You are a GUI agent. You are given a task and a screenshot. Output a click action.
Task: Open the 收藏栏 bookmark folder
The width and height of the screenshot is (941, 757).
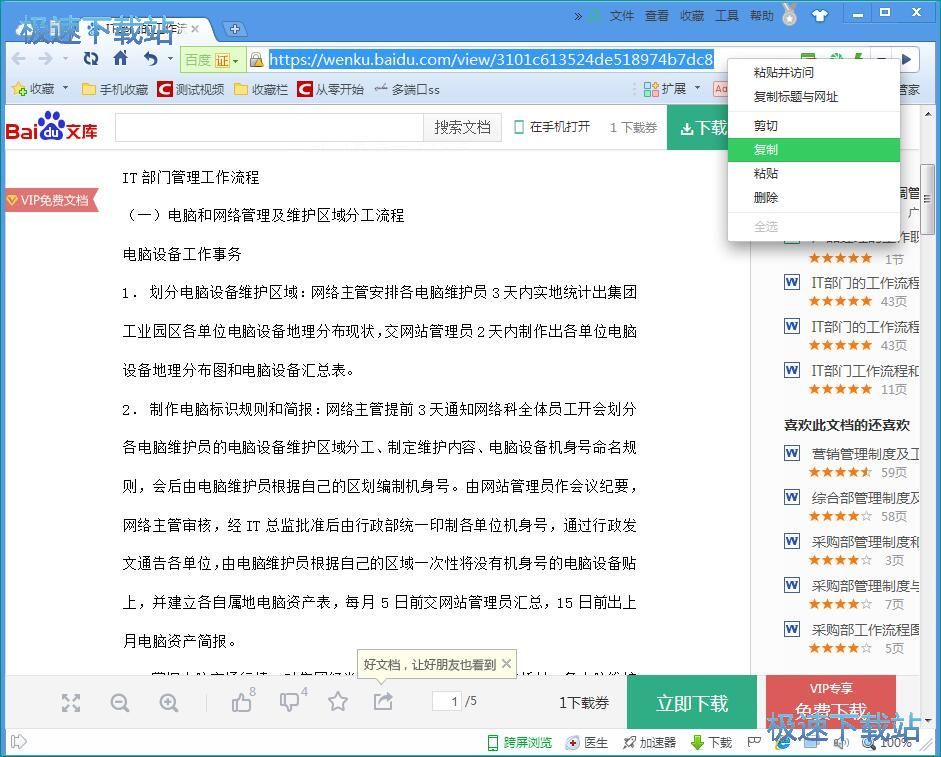[261, 89]
